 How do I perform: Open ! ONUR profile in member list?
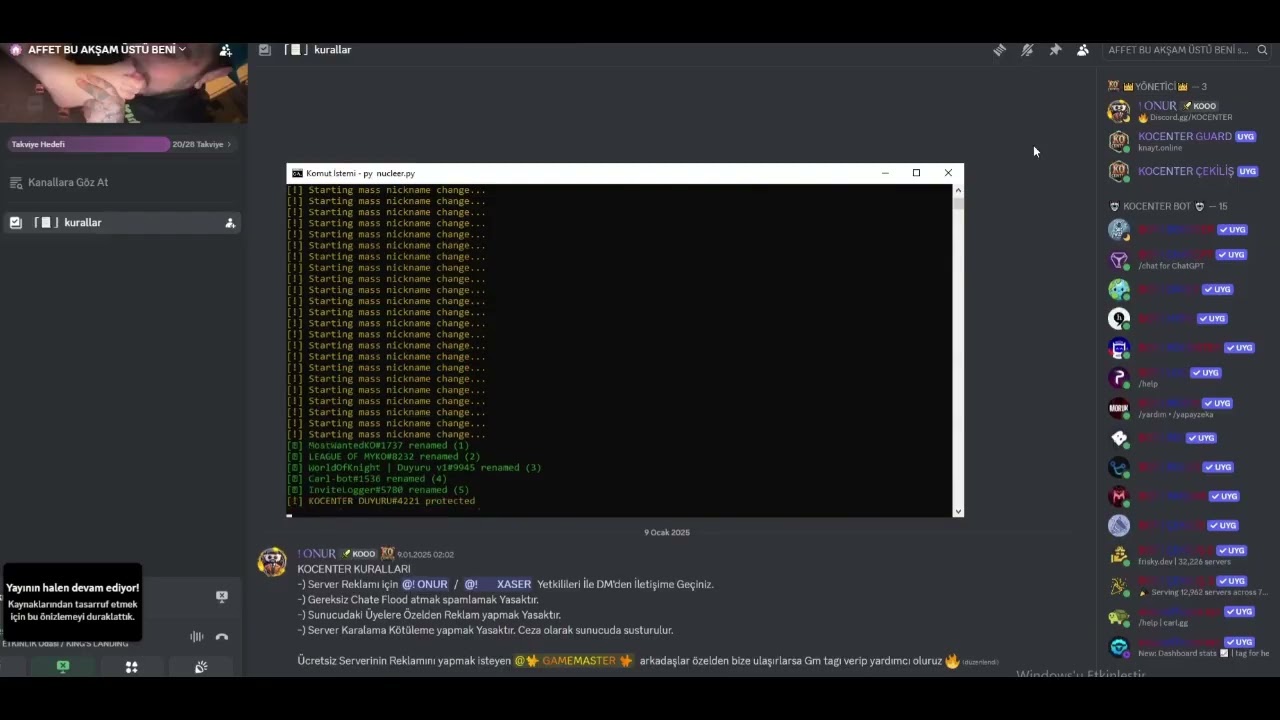click(1187, 111)
